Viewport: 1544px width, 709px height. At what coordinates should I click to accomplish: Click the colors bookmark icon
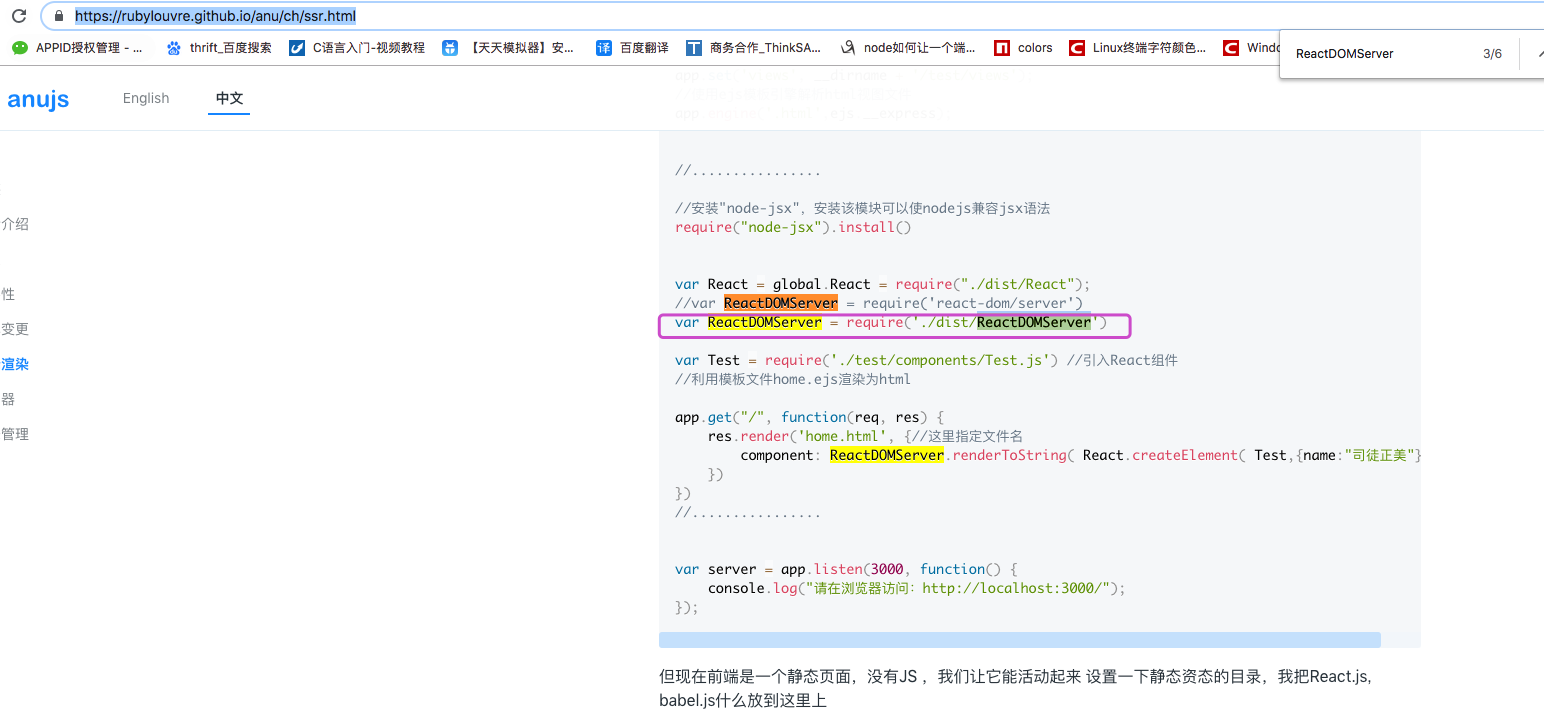click(1003, 47)
